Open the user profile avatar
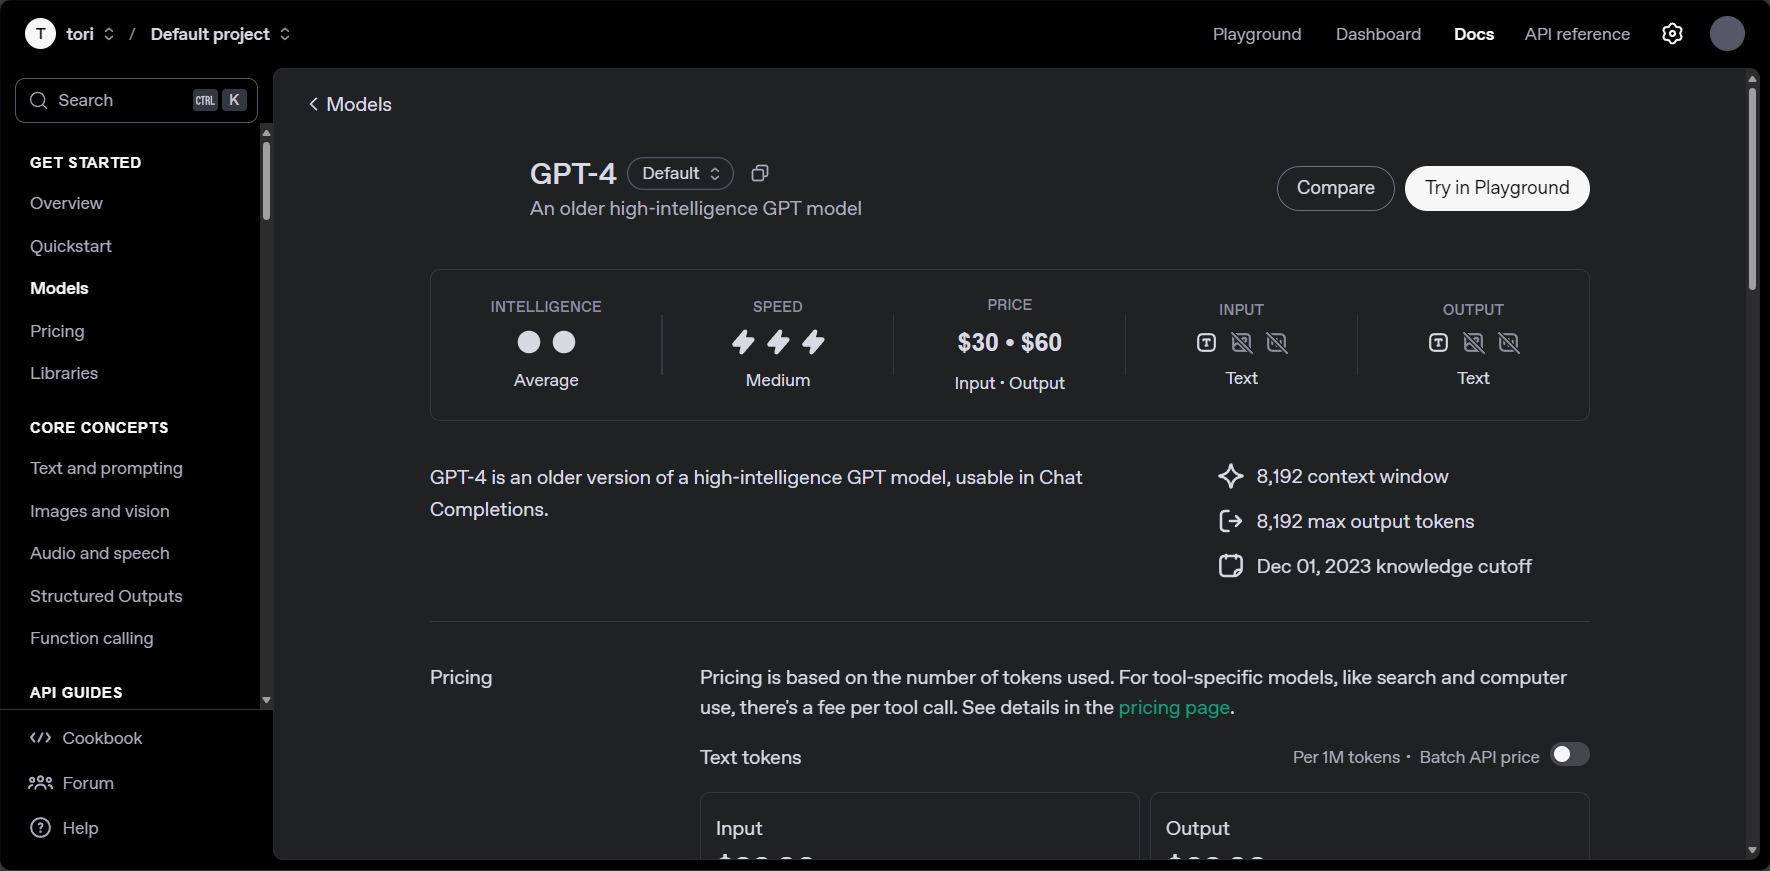 1727,34
